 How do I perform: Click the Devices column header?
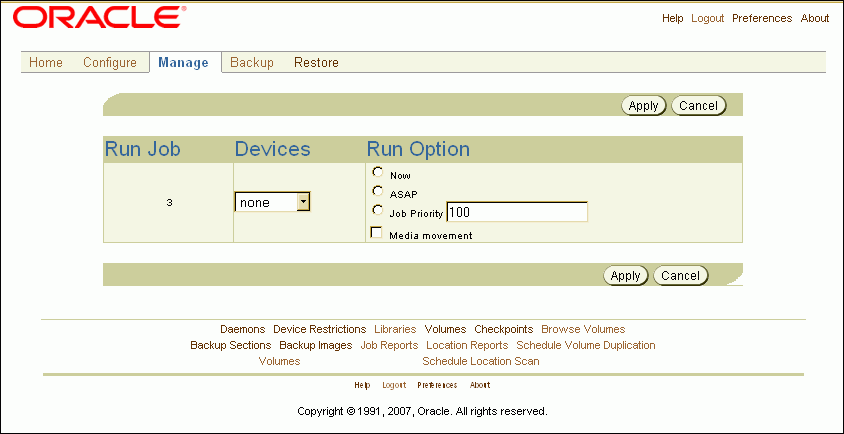[x=272, y=149]
